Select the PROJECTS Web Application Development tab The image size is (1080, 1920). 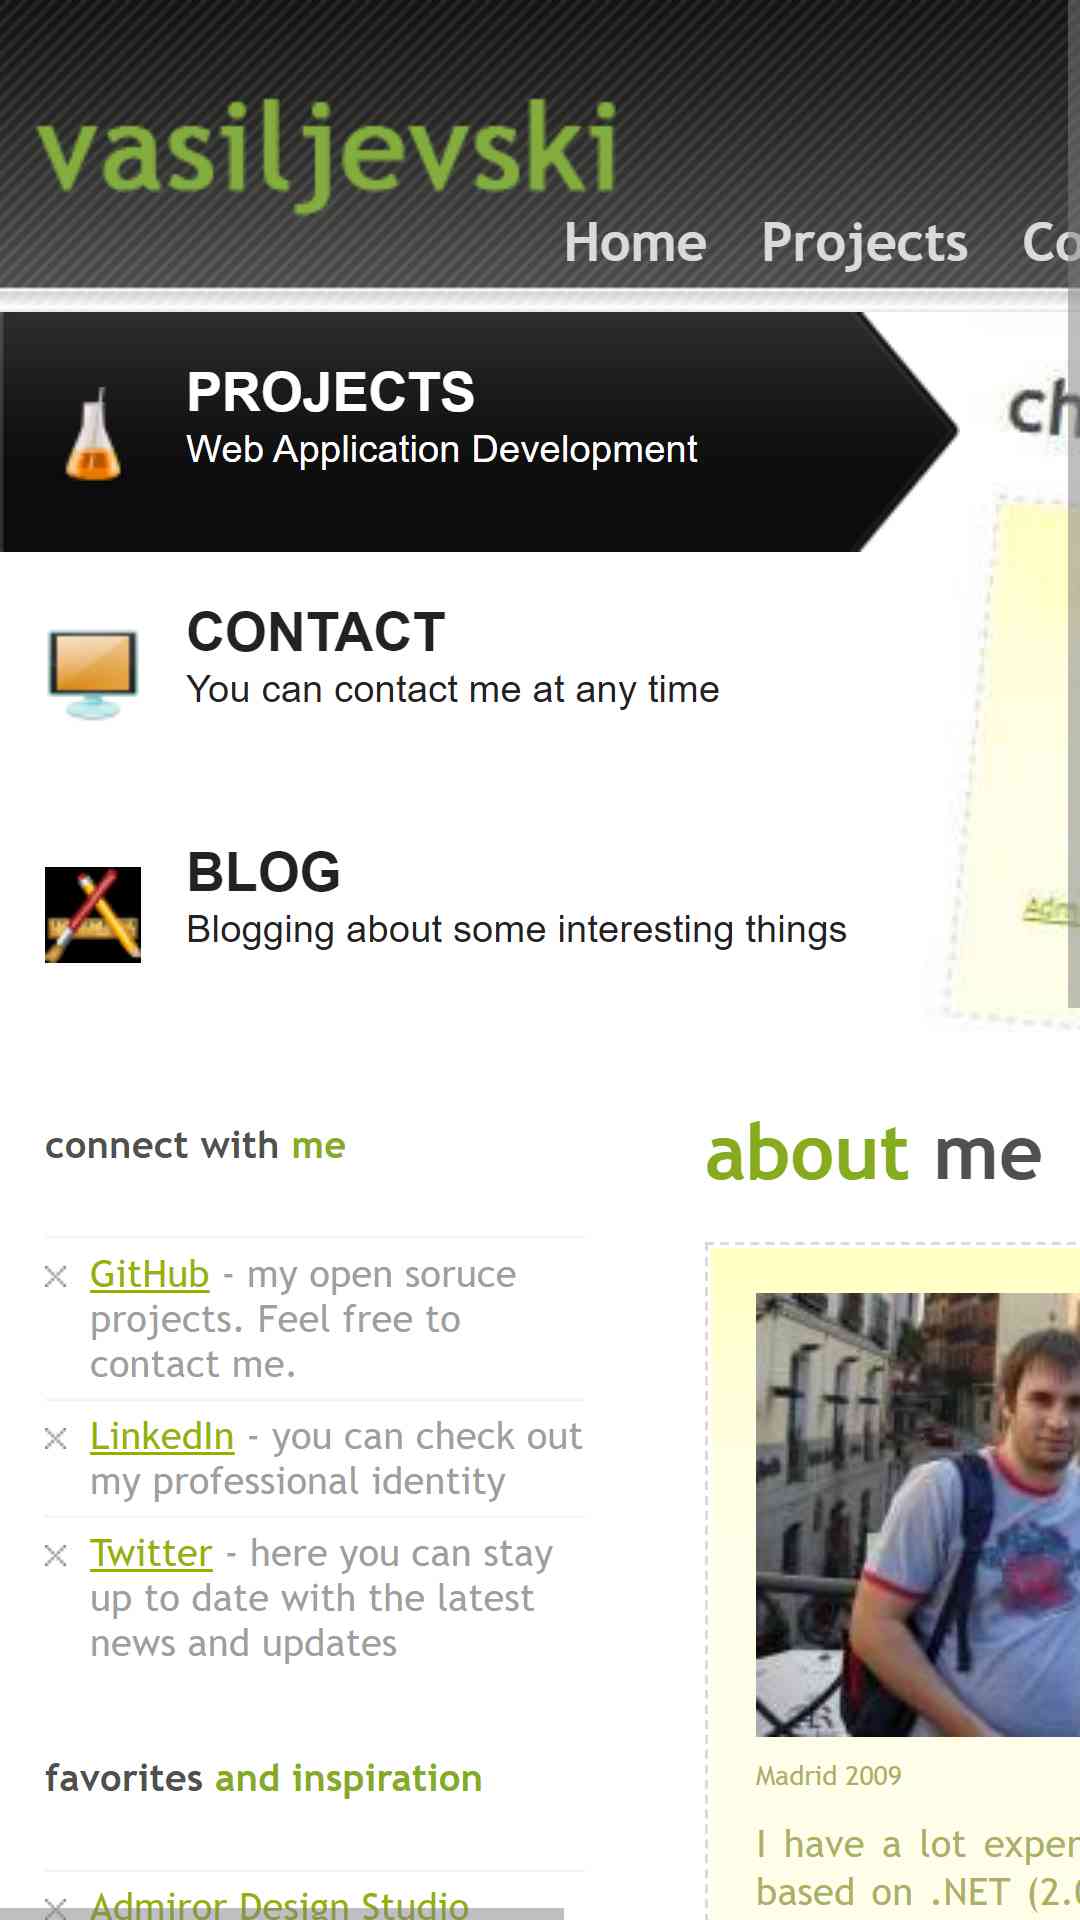pos(480,432)
